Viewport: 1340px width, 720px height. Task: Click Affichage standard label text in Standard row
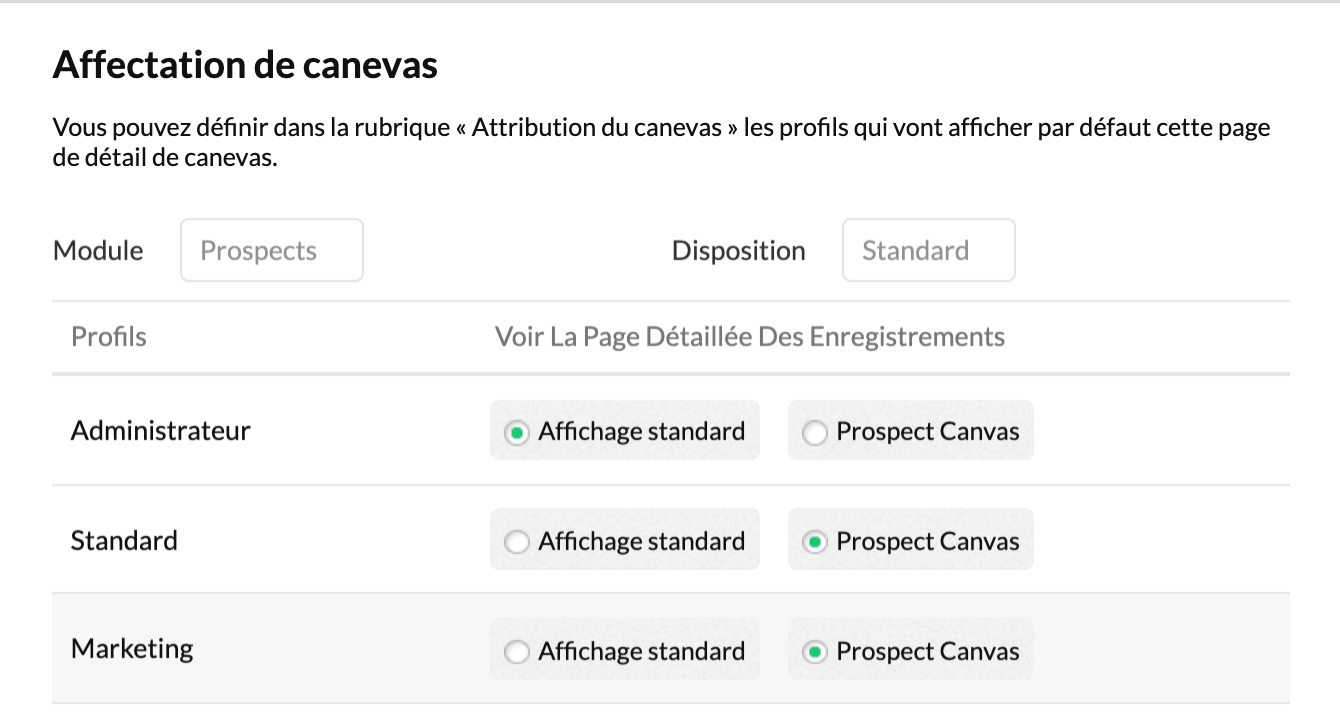pyautogui.click(x=641, y=542)
